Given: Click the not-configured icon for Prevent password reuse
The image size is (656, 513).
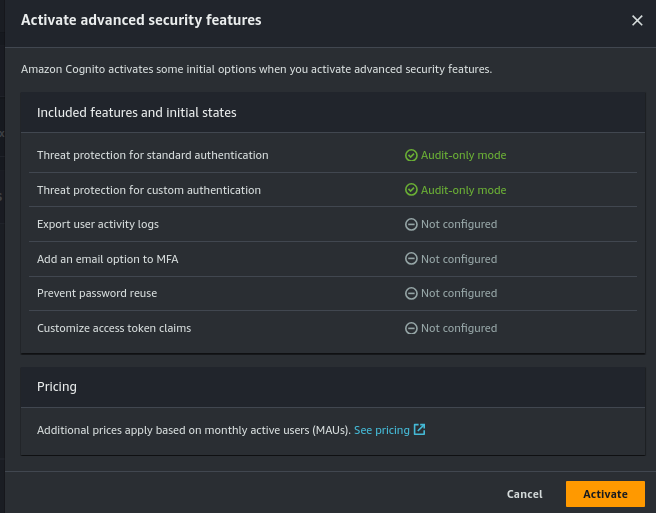Looking at the screenshot, I should tap(411, 294).
